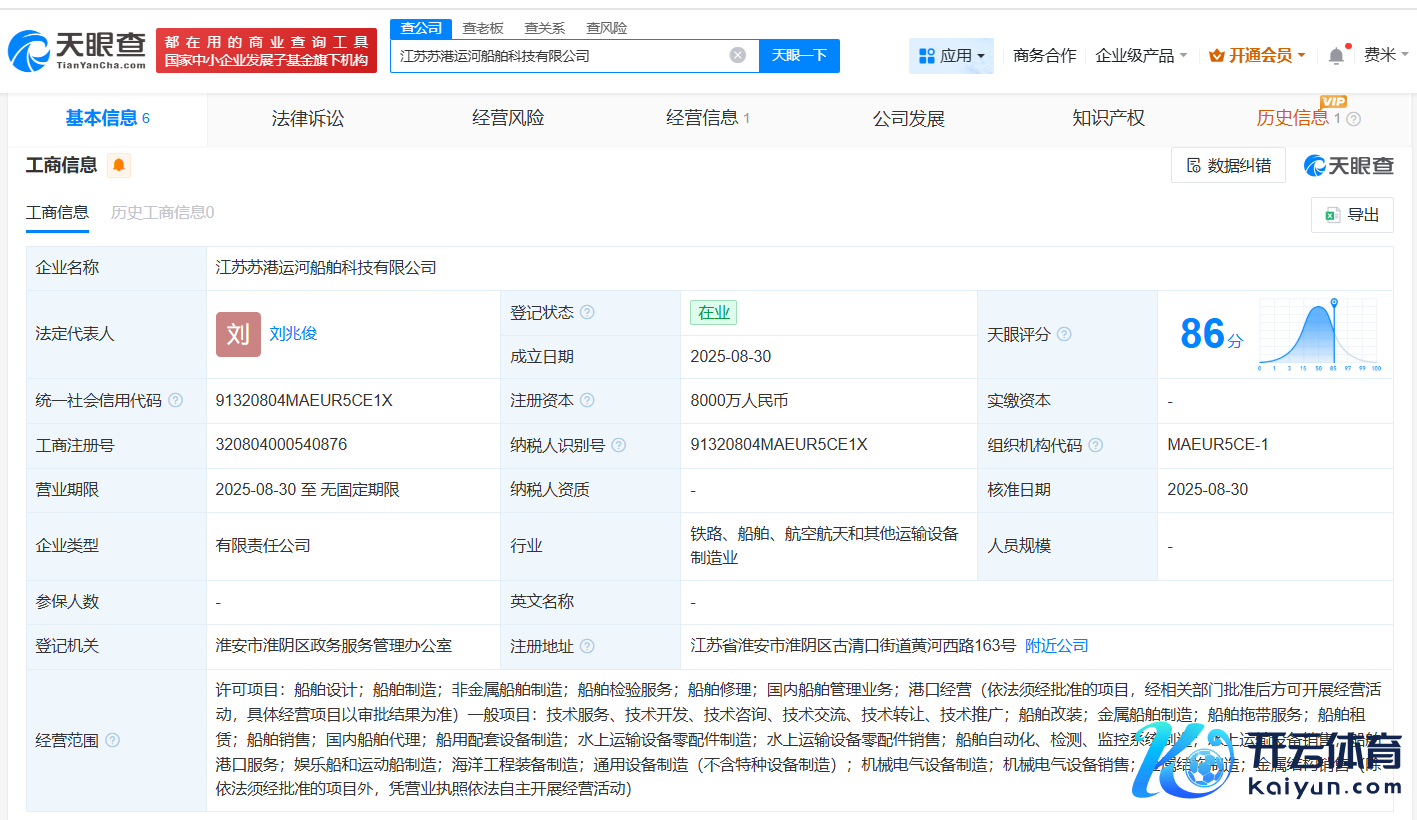The width and height of the screenshot is (1417, 820).
Task: Click help icon next to 统一社会信用代码
Action: (x=176, y=400)
